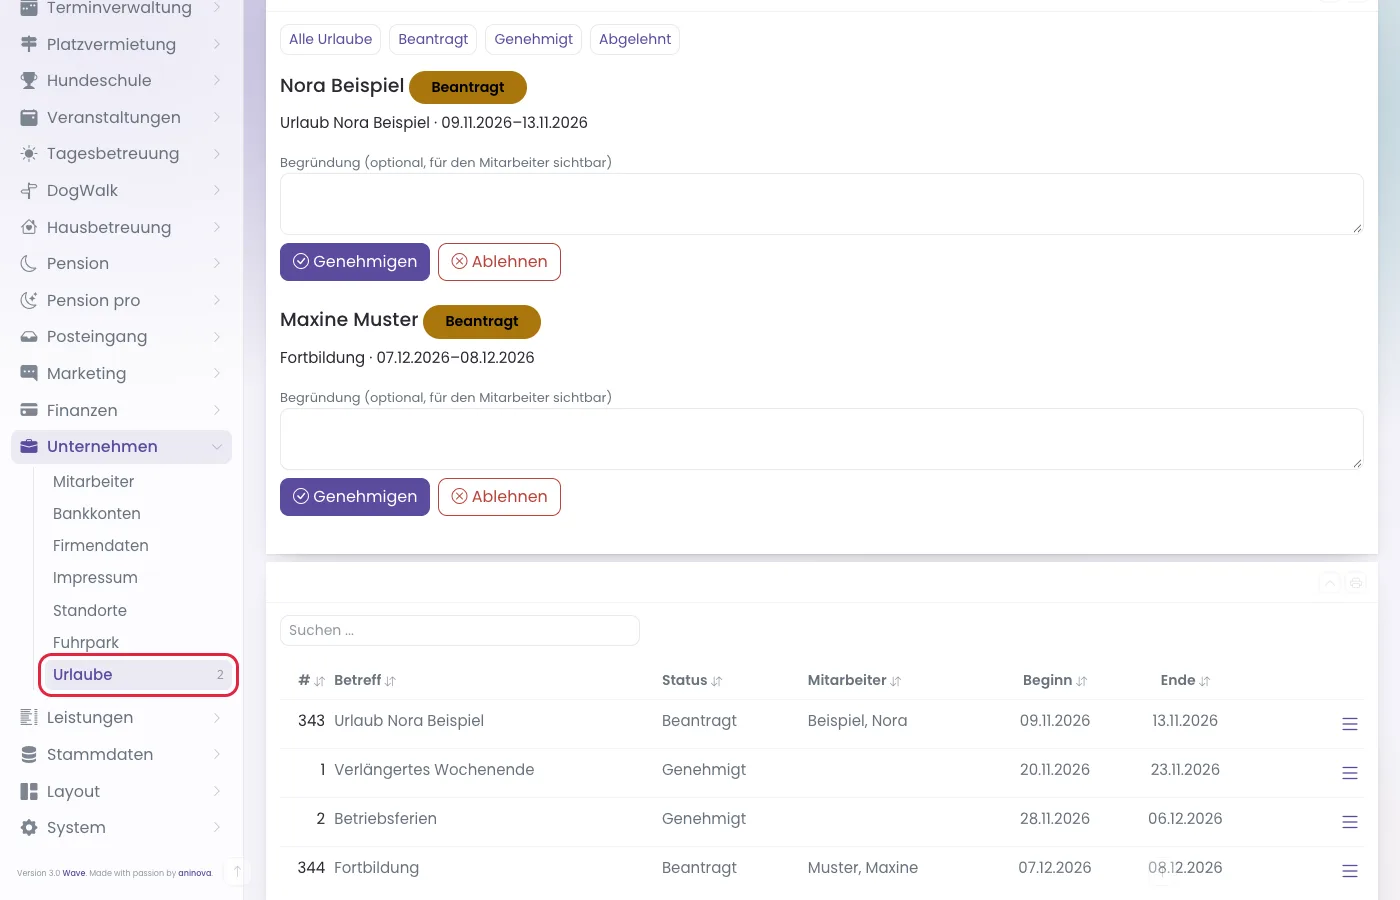
Task: Filter by Abgelehnt tab
Action: (635, 39)
